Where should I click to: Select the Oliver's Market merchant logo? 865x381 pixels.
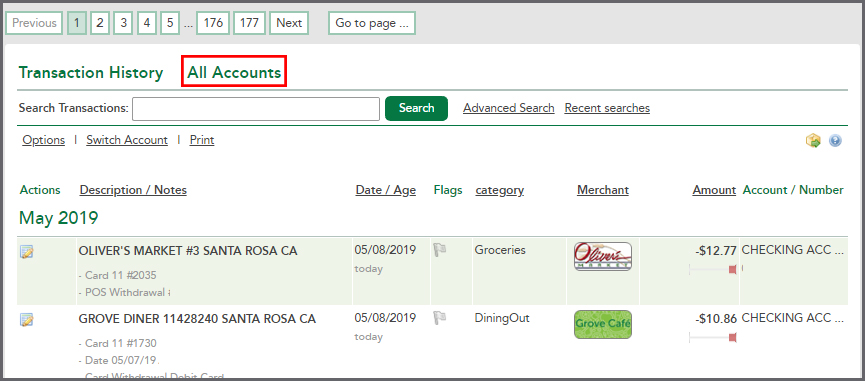(602, 256)
